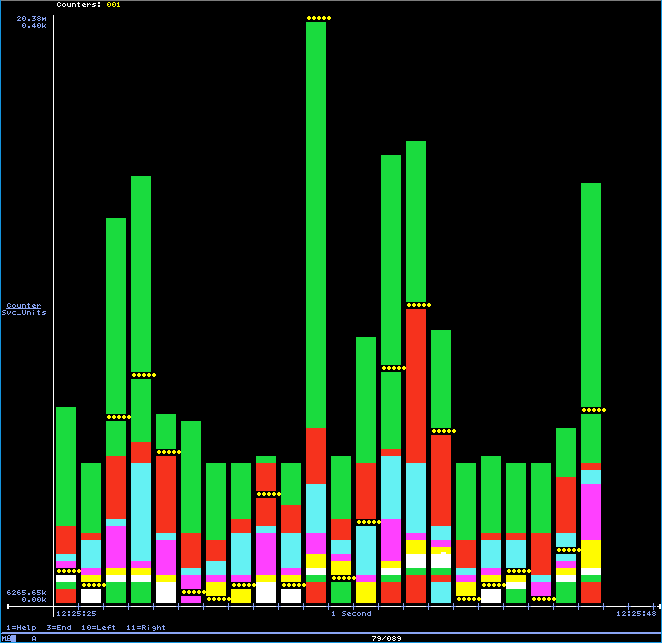Click the MA session status indicator

coord(7,637)
